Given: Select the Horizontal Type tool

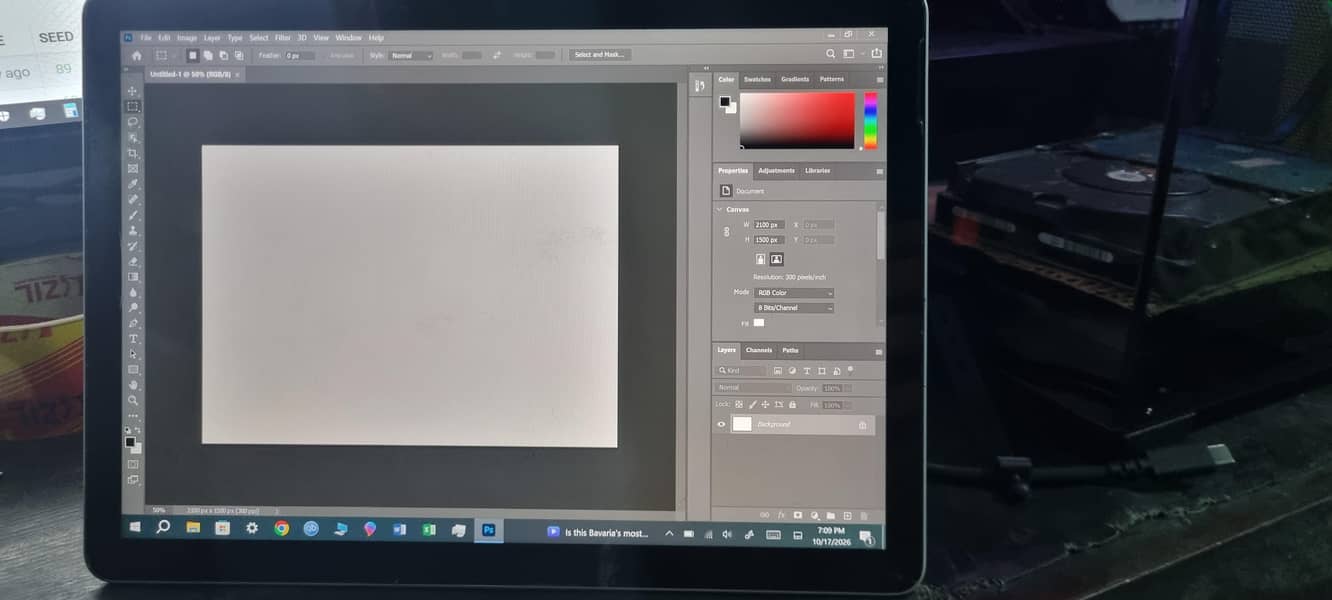Looking at the screenshot, I should tap(132, 339).
